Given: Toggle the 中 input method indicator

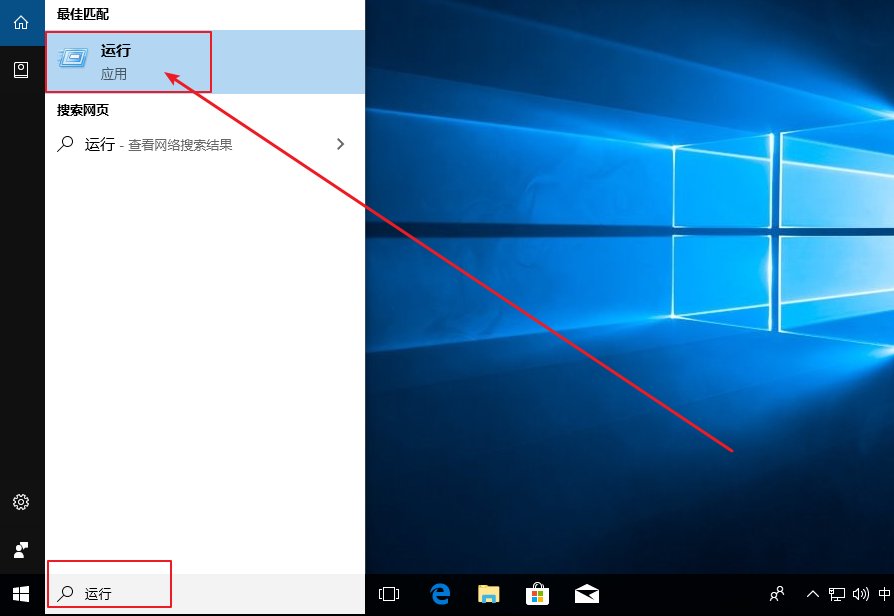Looking at the screenshot, I should click(884, 594).
